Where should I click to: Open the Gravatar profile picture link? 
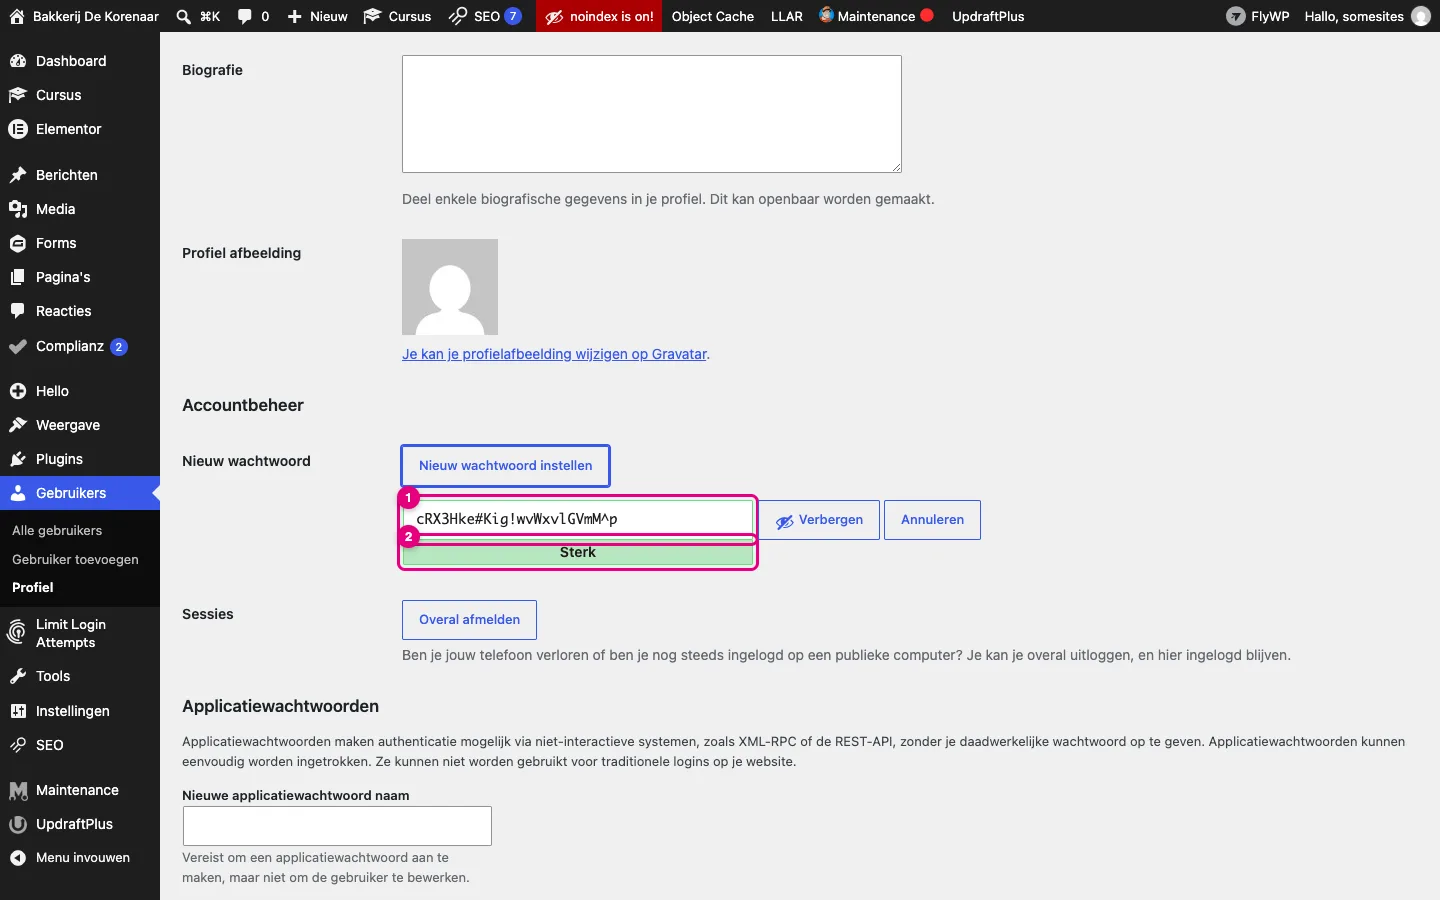tap(554, 354)
